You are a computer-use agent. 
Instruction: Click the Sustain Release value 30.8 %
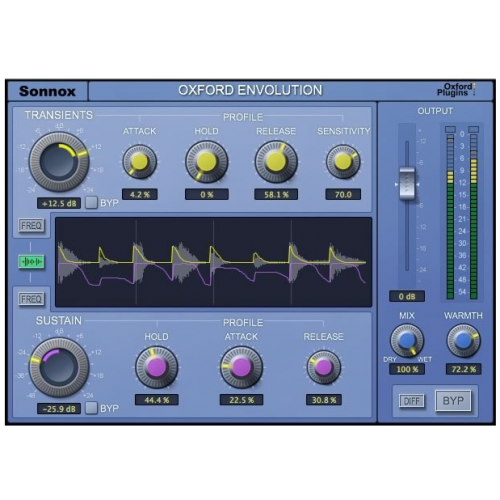pyautogui.click(x=324, y=400)
